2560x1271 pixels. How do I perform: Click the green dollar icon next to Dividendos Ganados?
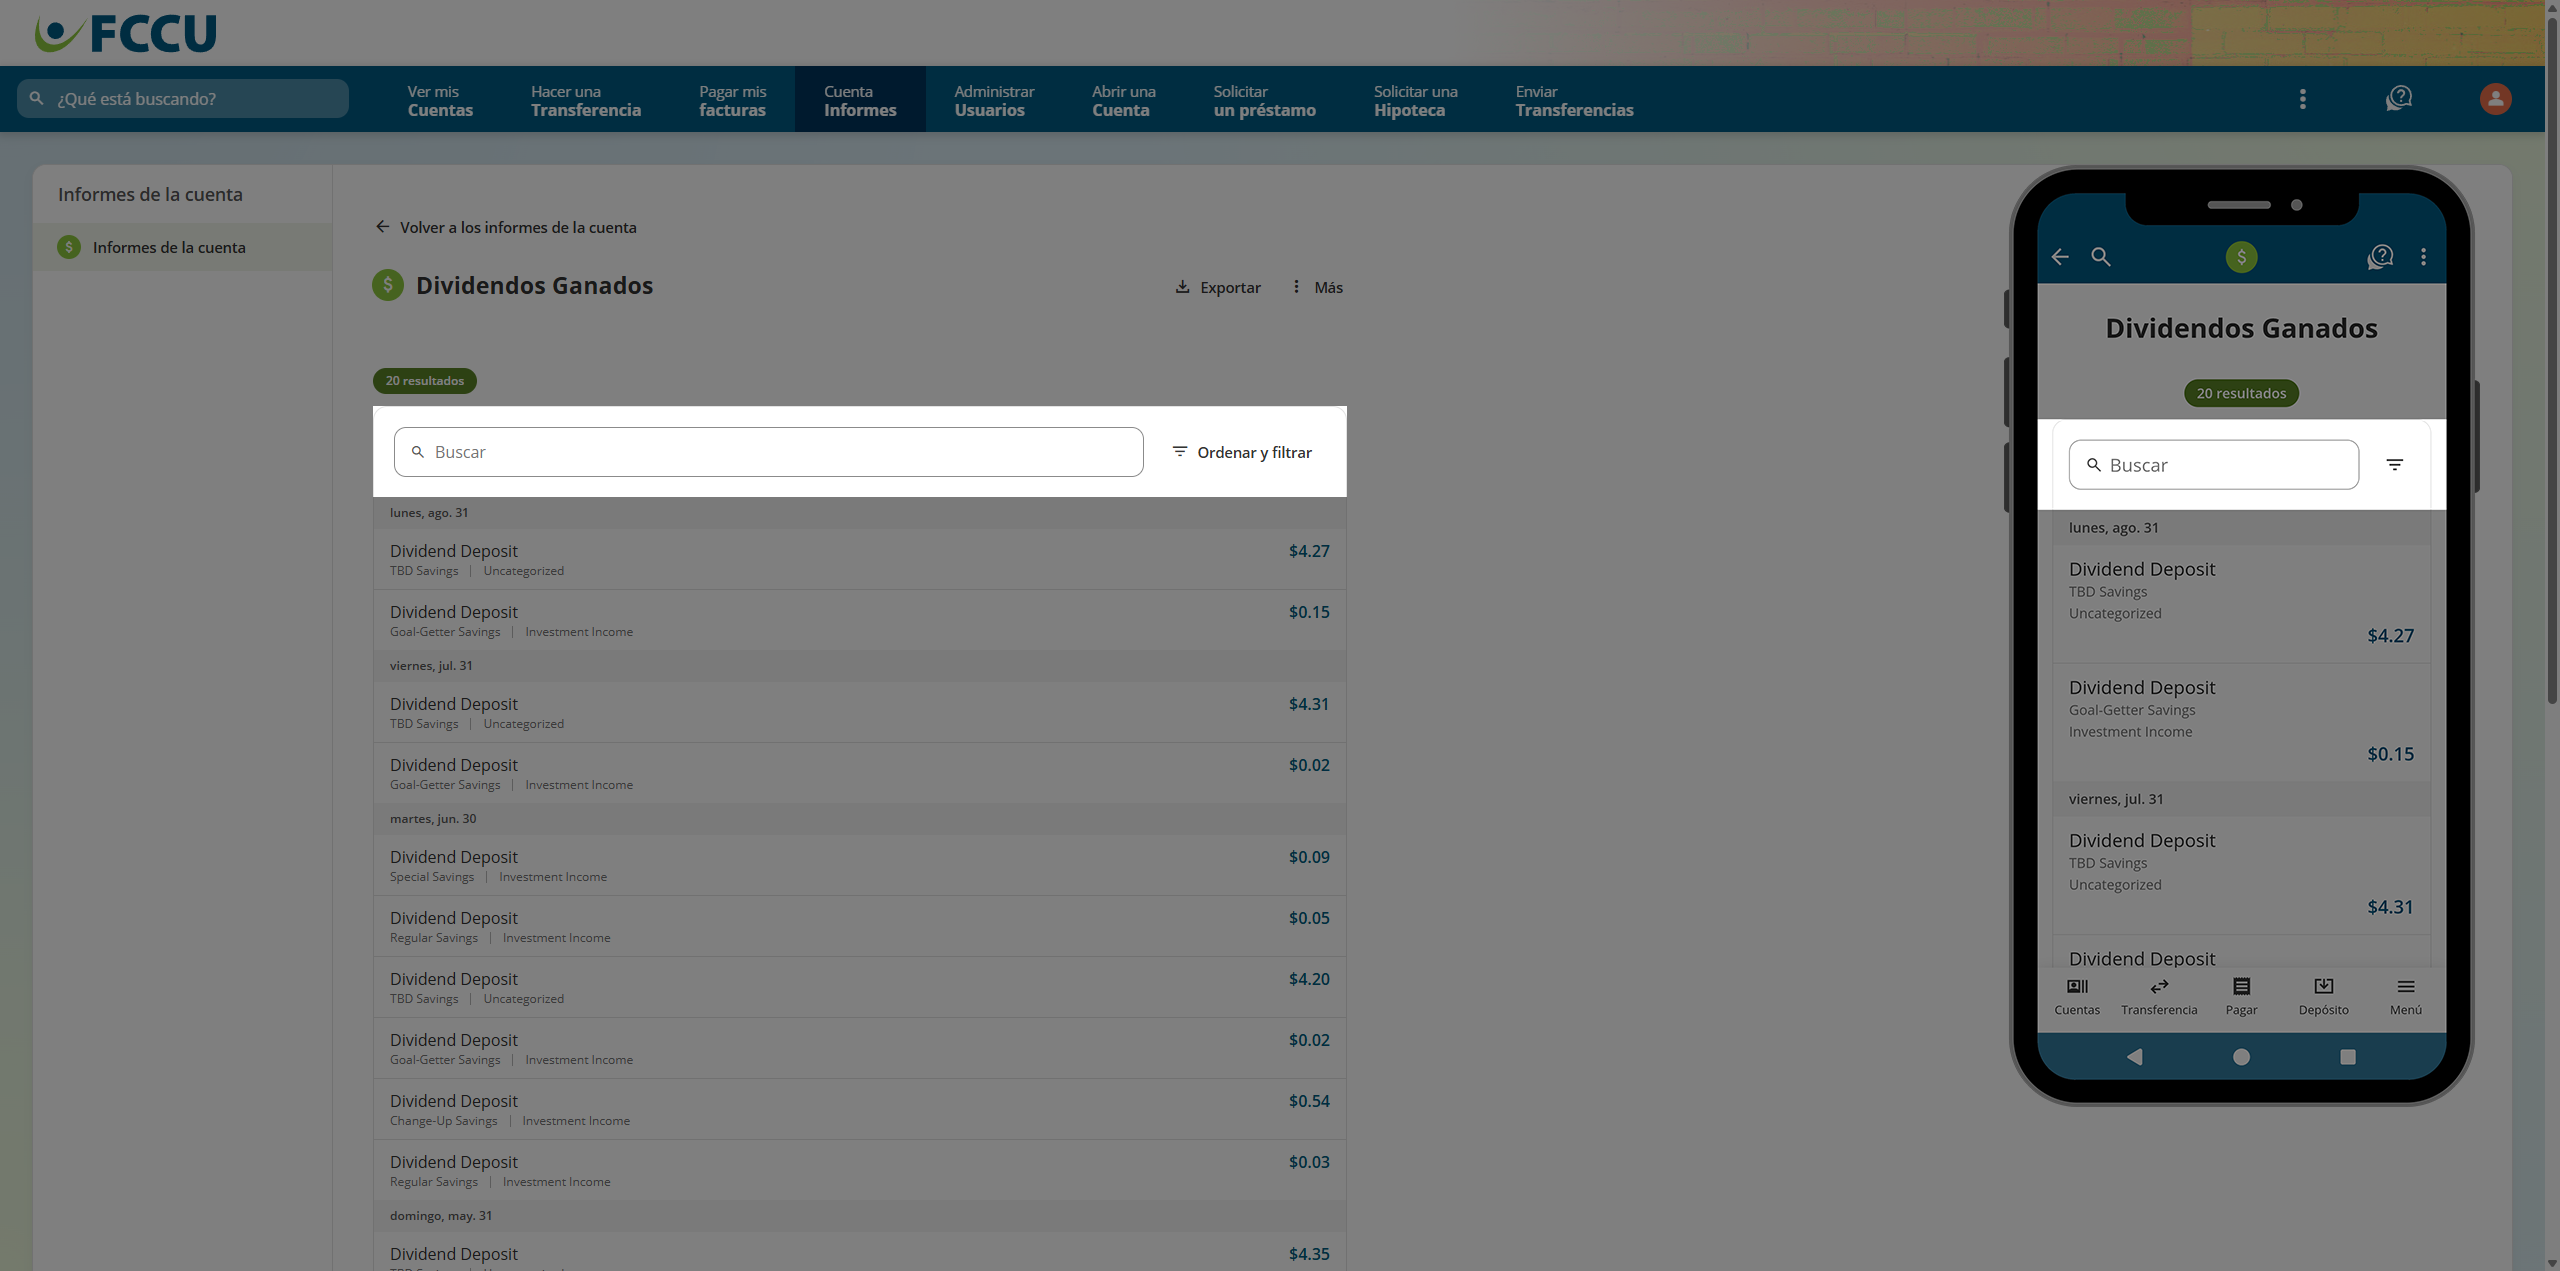coord(388,285)
